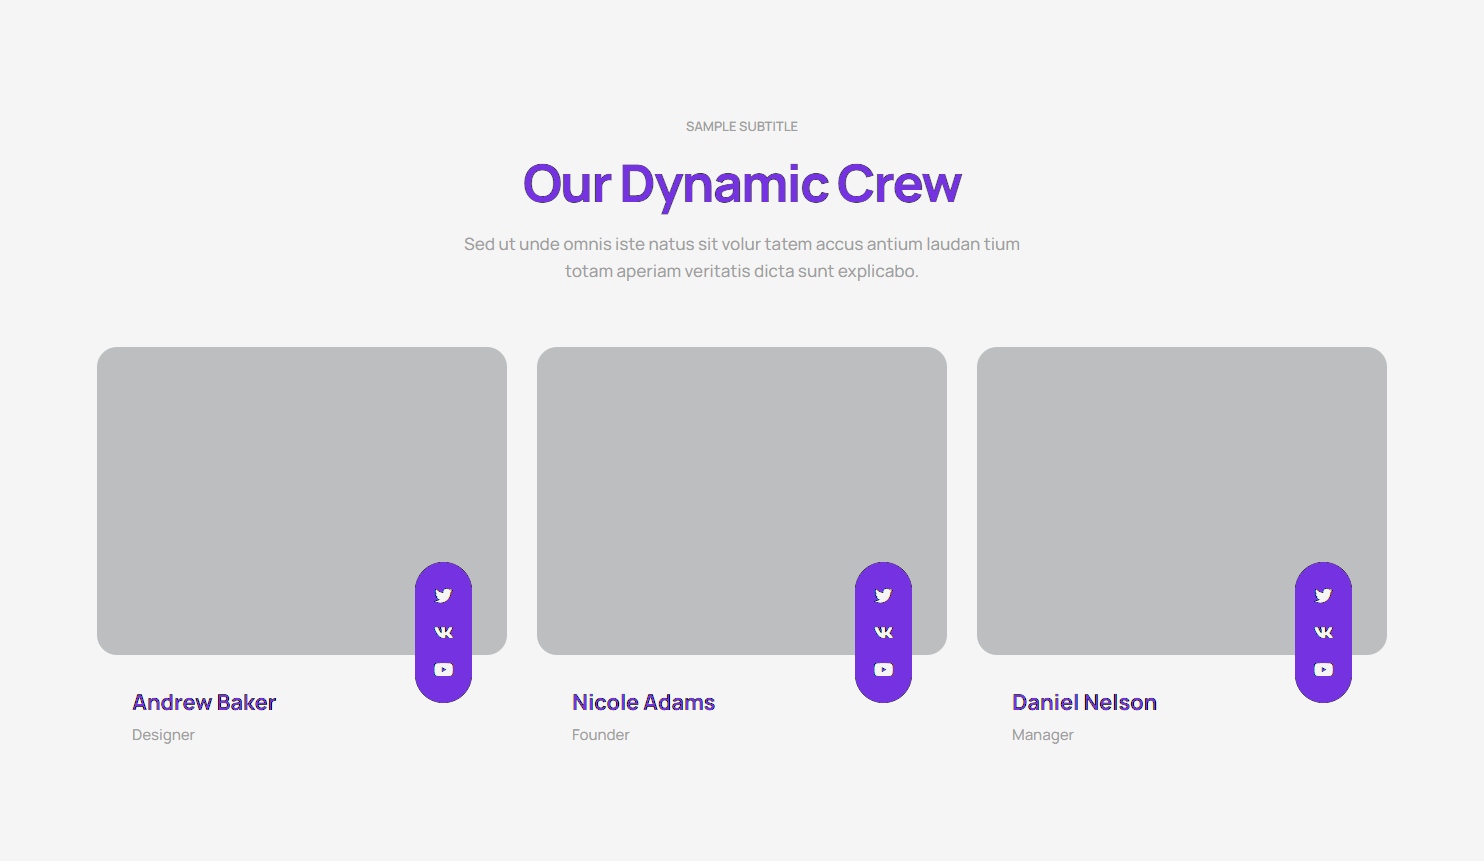Viewport: 1484px width, 861px height.
Task: Select the Founder role label
Action: point(600,735)
